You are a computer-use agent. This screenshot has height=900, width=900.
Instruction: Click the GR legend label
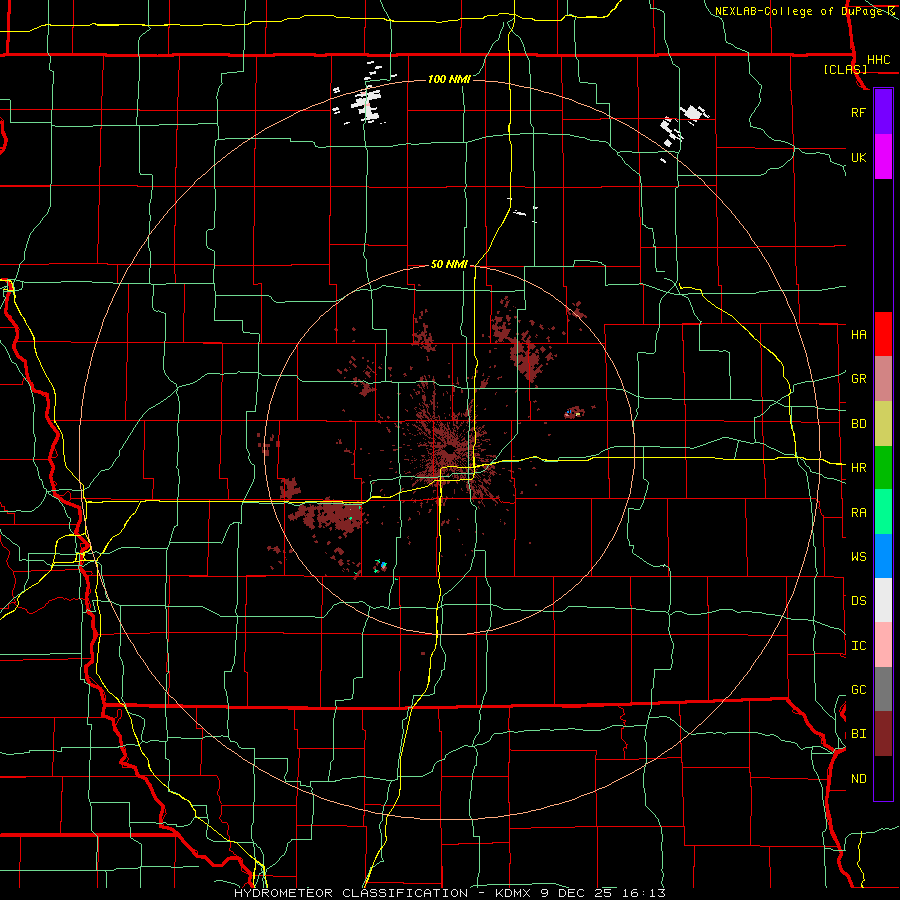859,379
